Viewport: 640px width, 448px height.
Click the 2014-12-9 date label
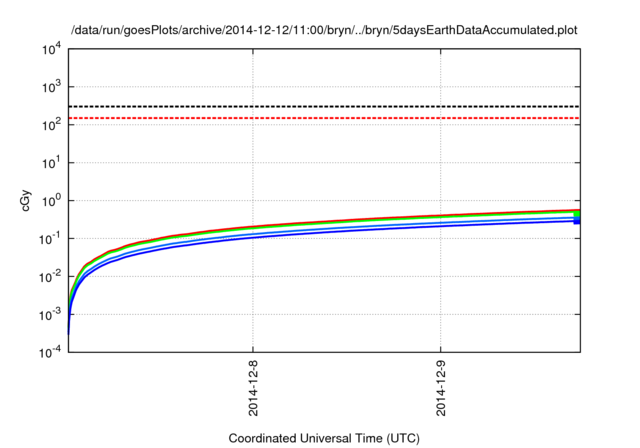(x=441, y=388)
